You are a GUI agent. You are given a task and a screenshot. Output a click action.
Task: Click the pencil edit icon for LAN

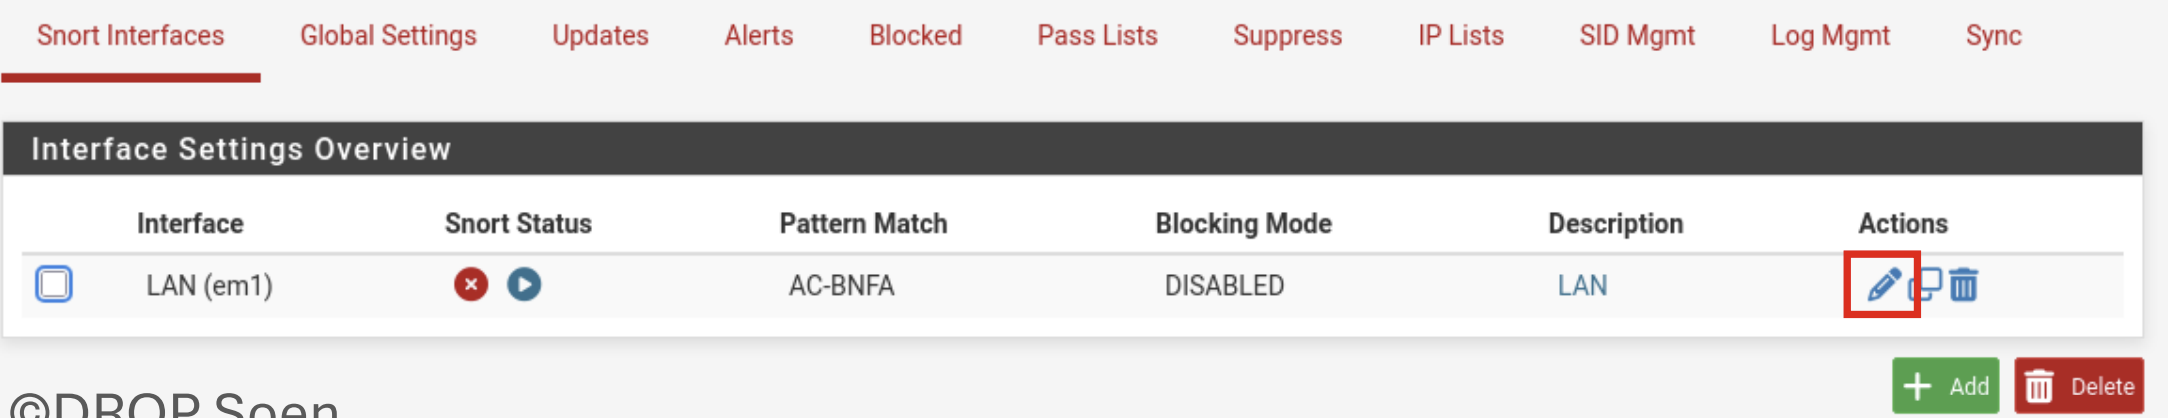[x=1883, y=285]
